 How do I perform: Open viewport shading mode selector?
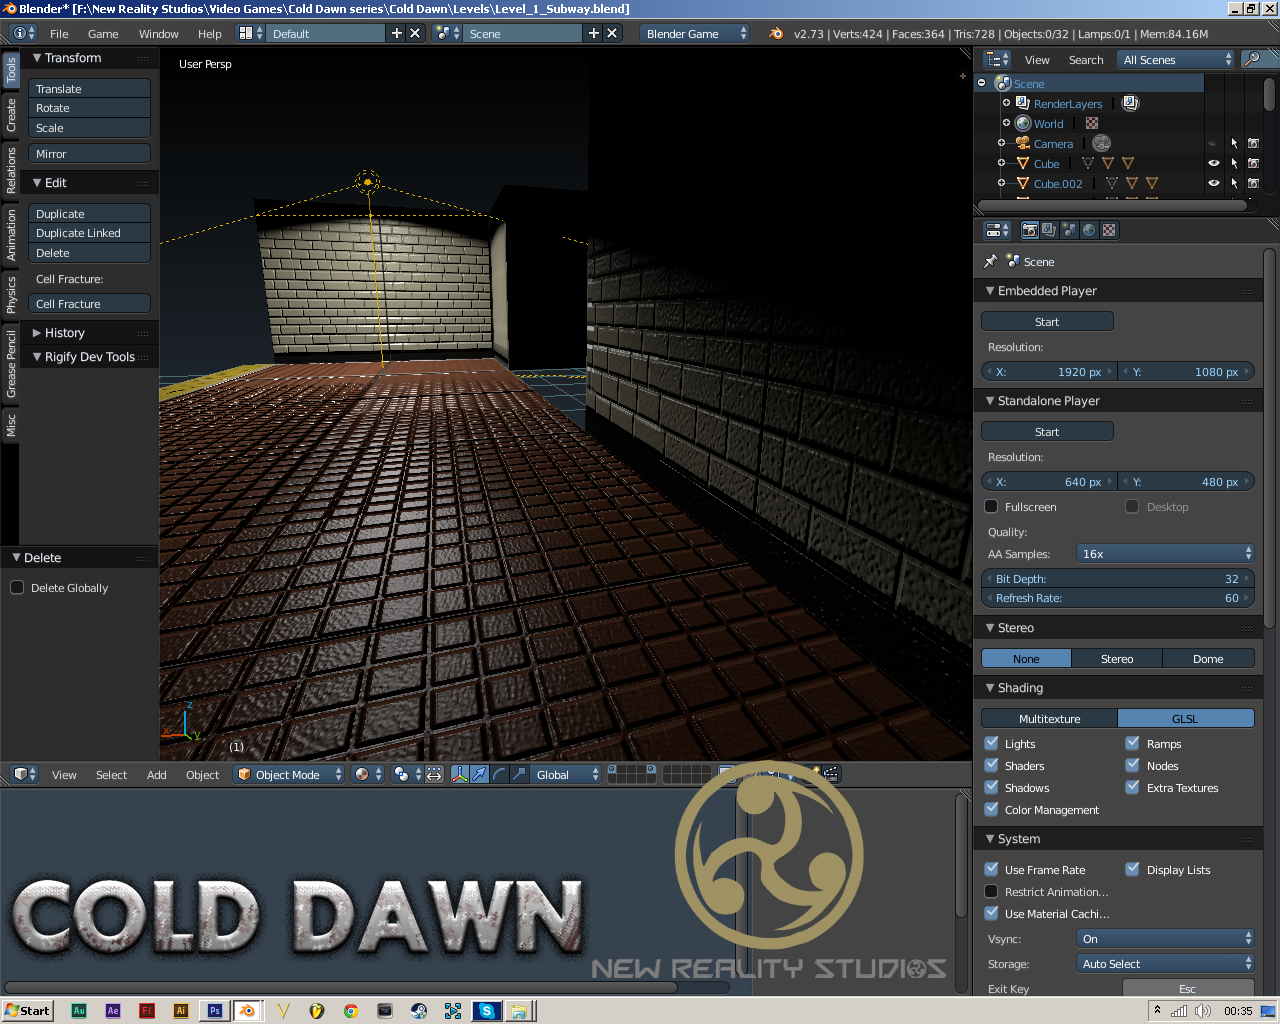pyautogui.click(x=368, y=774)
